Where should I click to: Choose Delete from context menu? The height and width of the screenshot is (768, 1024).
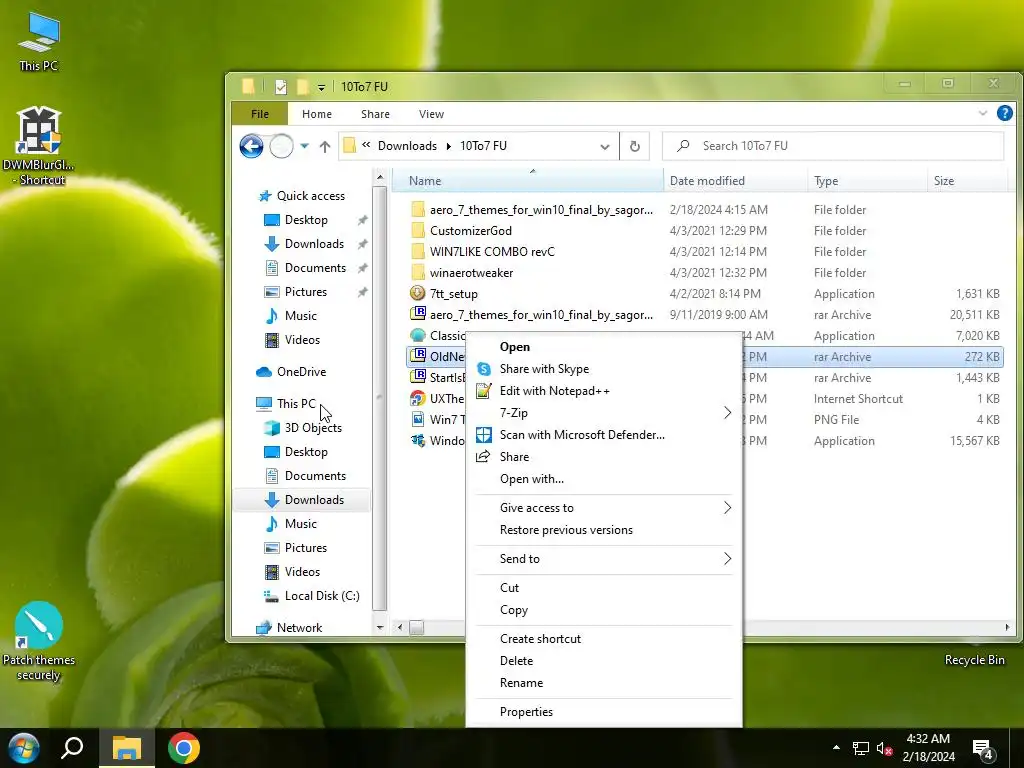pyautogui.click(x=604, y=661)
